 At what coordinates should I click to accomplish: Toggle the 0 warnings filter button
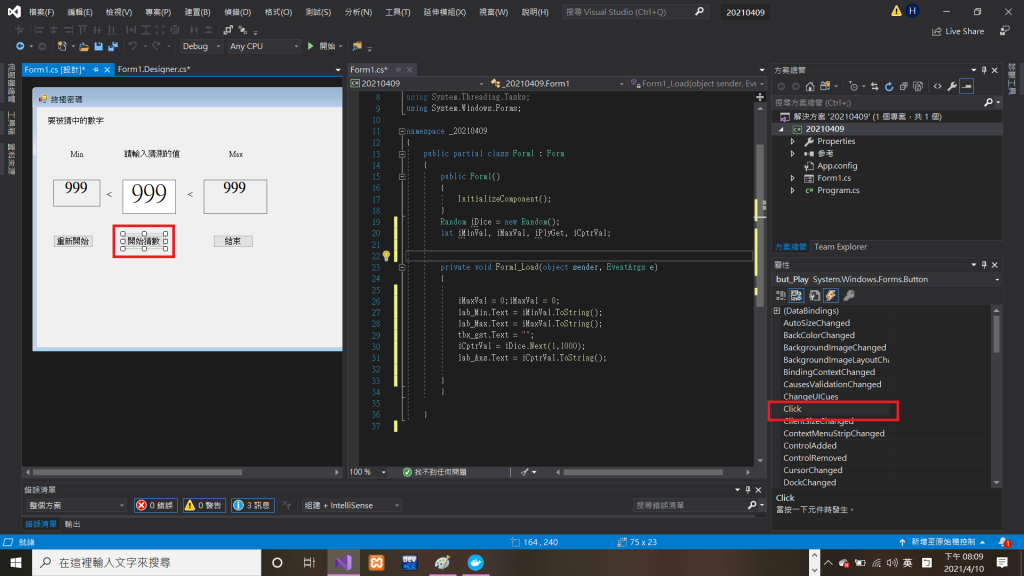pyautogui.click(x=204, y=506)
